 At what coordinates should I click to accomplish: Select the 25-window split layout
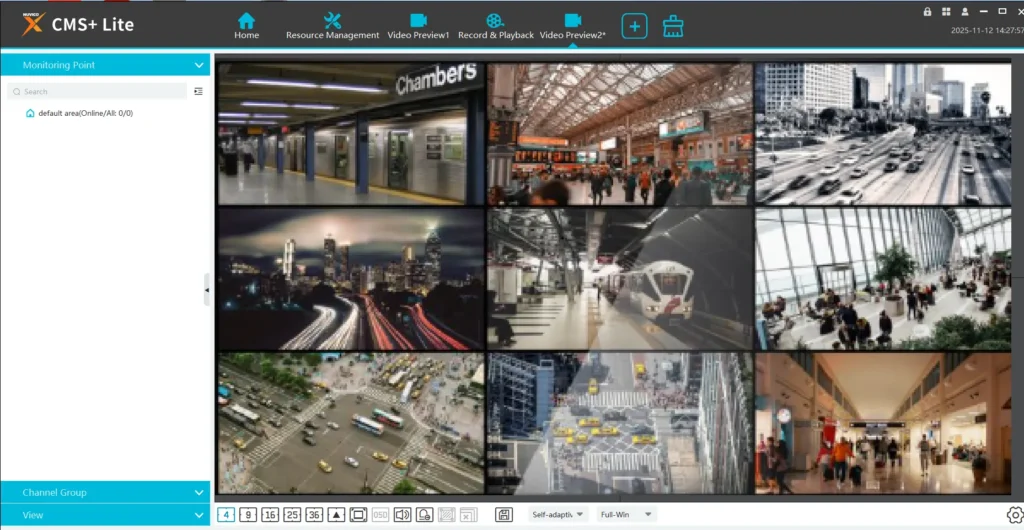(x=292, y=515)
